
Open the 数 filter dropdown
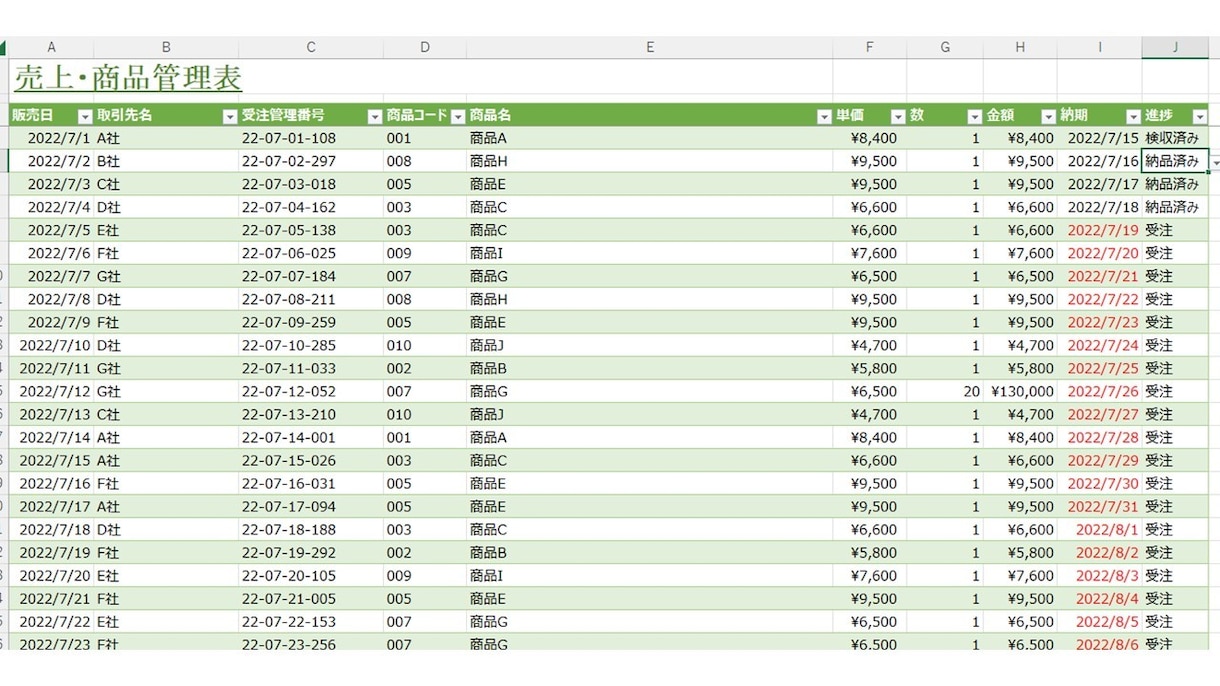click(x=974, y=116)
